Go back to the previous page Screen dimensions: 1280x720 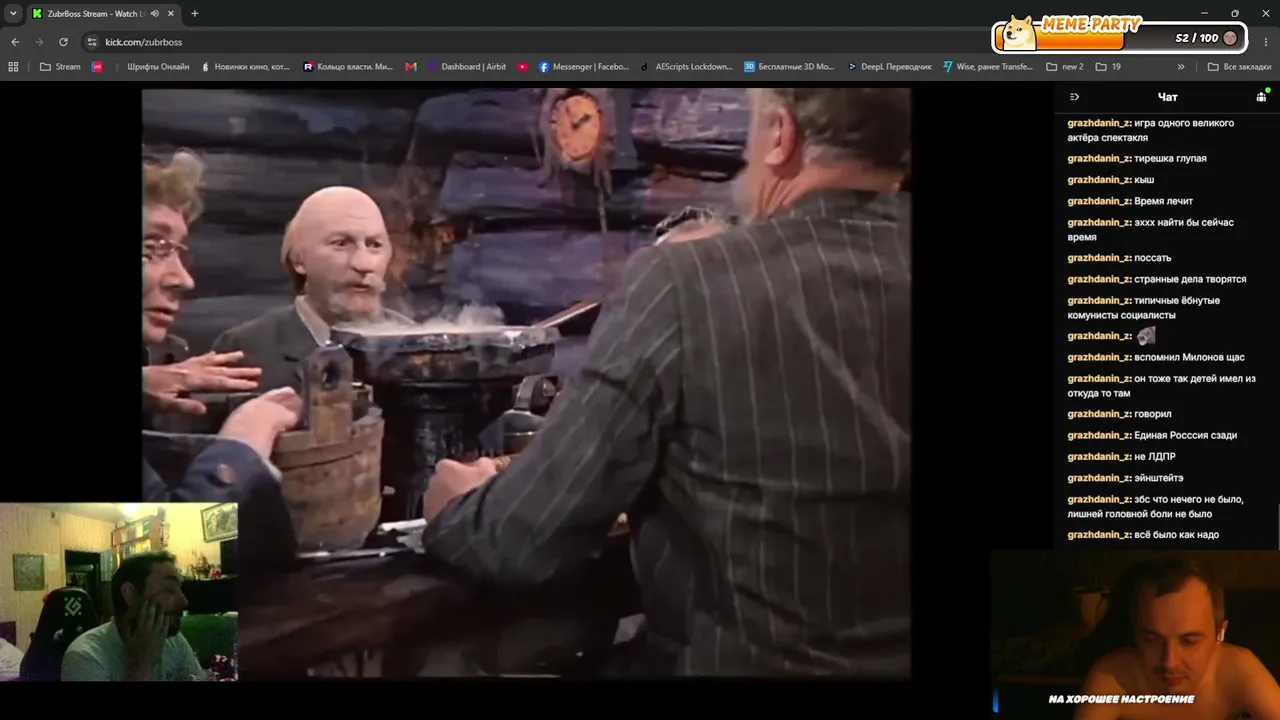(15, 42)
